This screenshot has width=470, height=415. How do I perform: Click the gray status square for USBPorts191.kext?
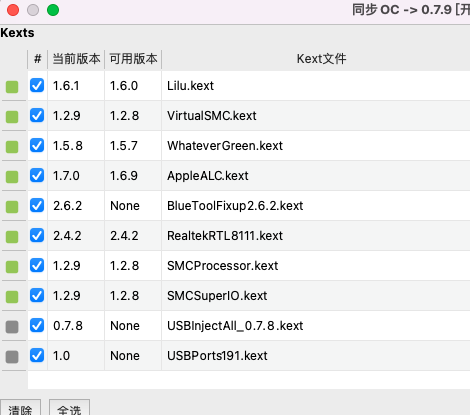point(12,357)
